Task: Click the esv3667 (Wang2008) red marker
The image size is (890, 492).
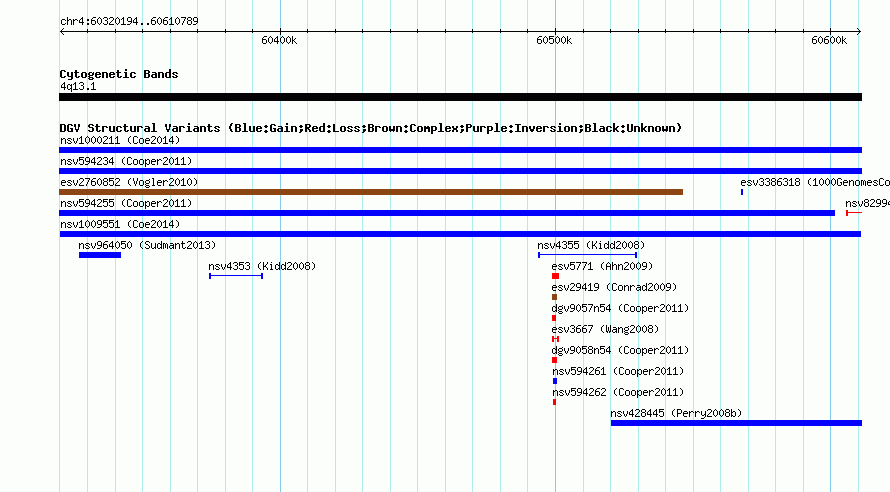Action: pos(556,339)
